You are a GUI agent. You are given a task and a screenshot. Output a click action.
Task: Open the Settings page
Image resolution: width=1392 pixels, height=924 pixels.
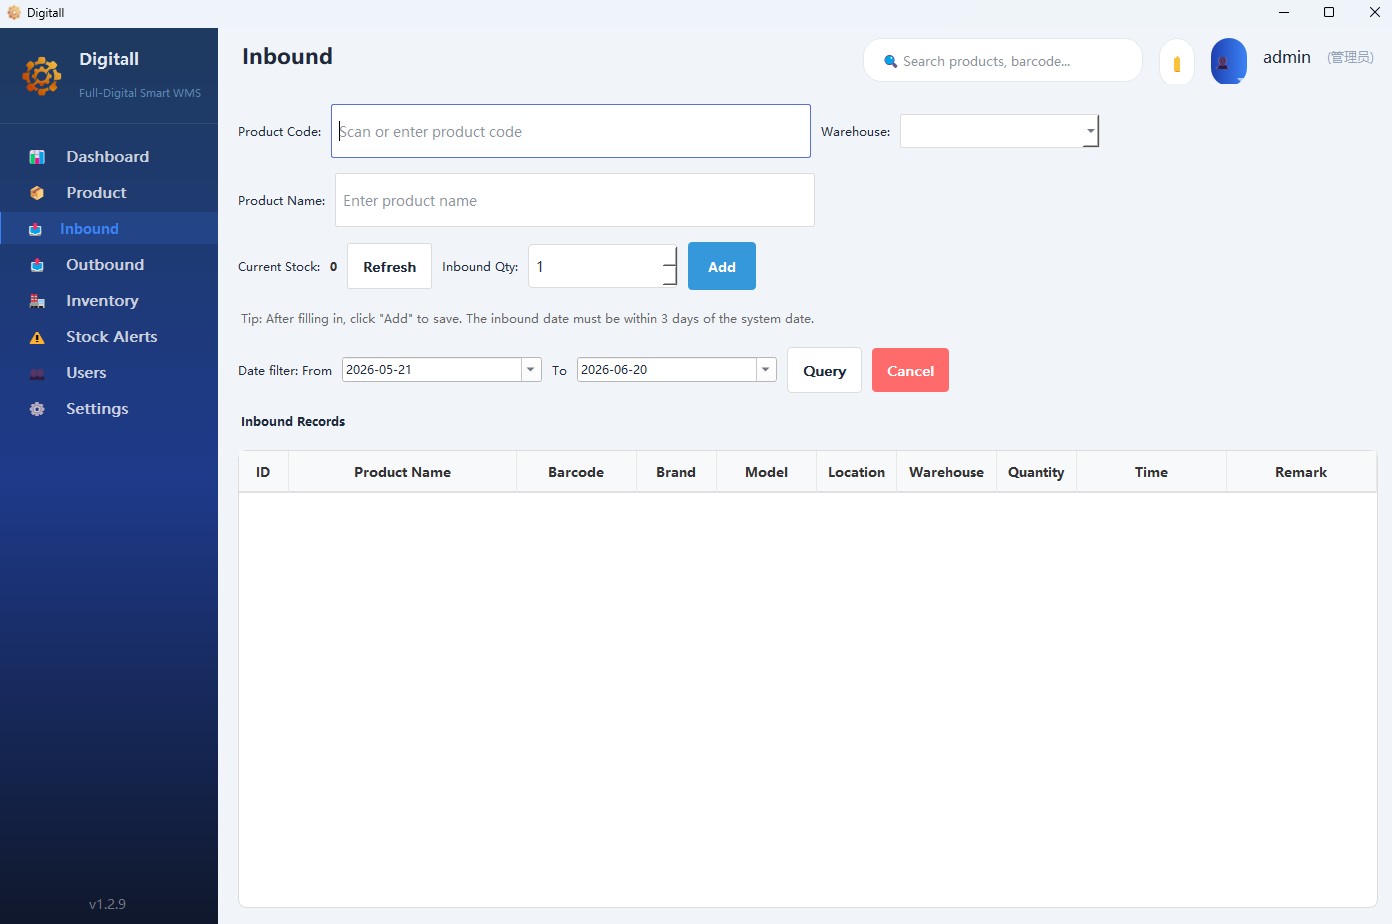[109, 409]
